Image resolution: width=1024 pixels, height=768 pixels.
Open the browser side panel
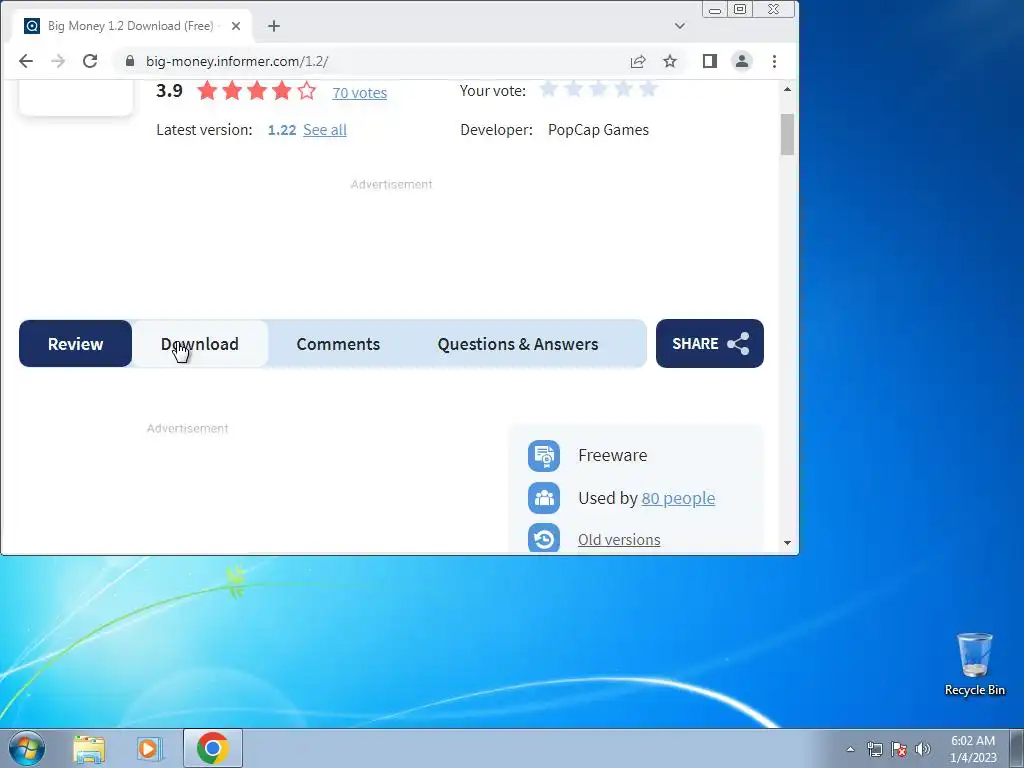coord(710,61)
